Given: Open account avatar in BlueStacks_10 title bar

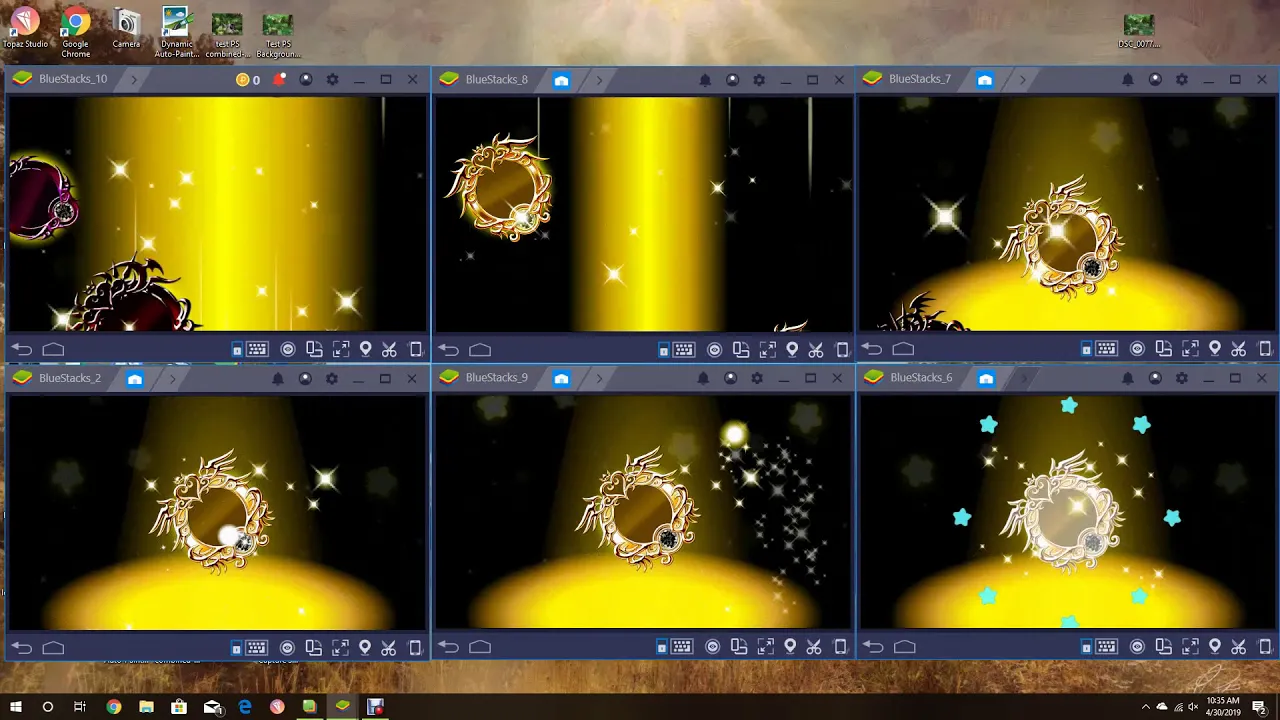Looking at the screenshot, I should pos(306,80).
